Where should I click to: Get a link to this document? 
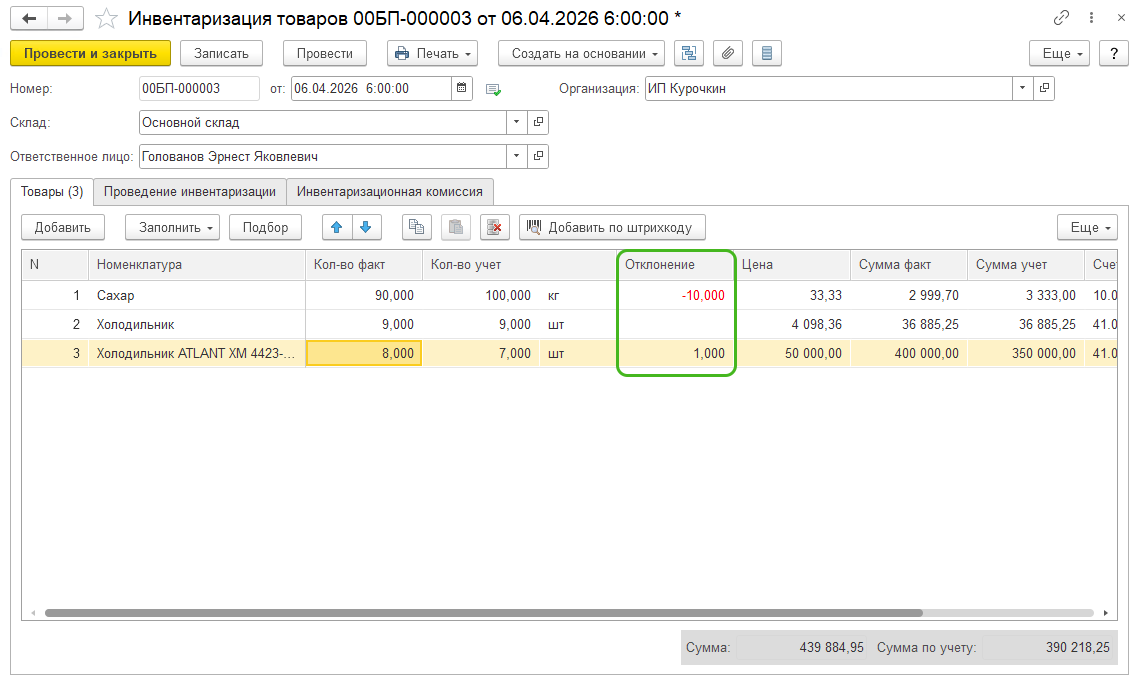tap(1061, 19)
